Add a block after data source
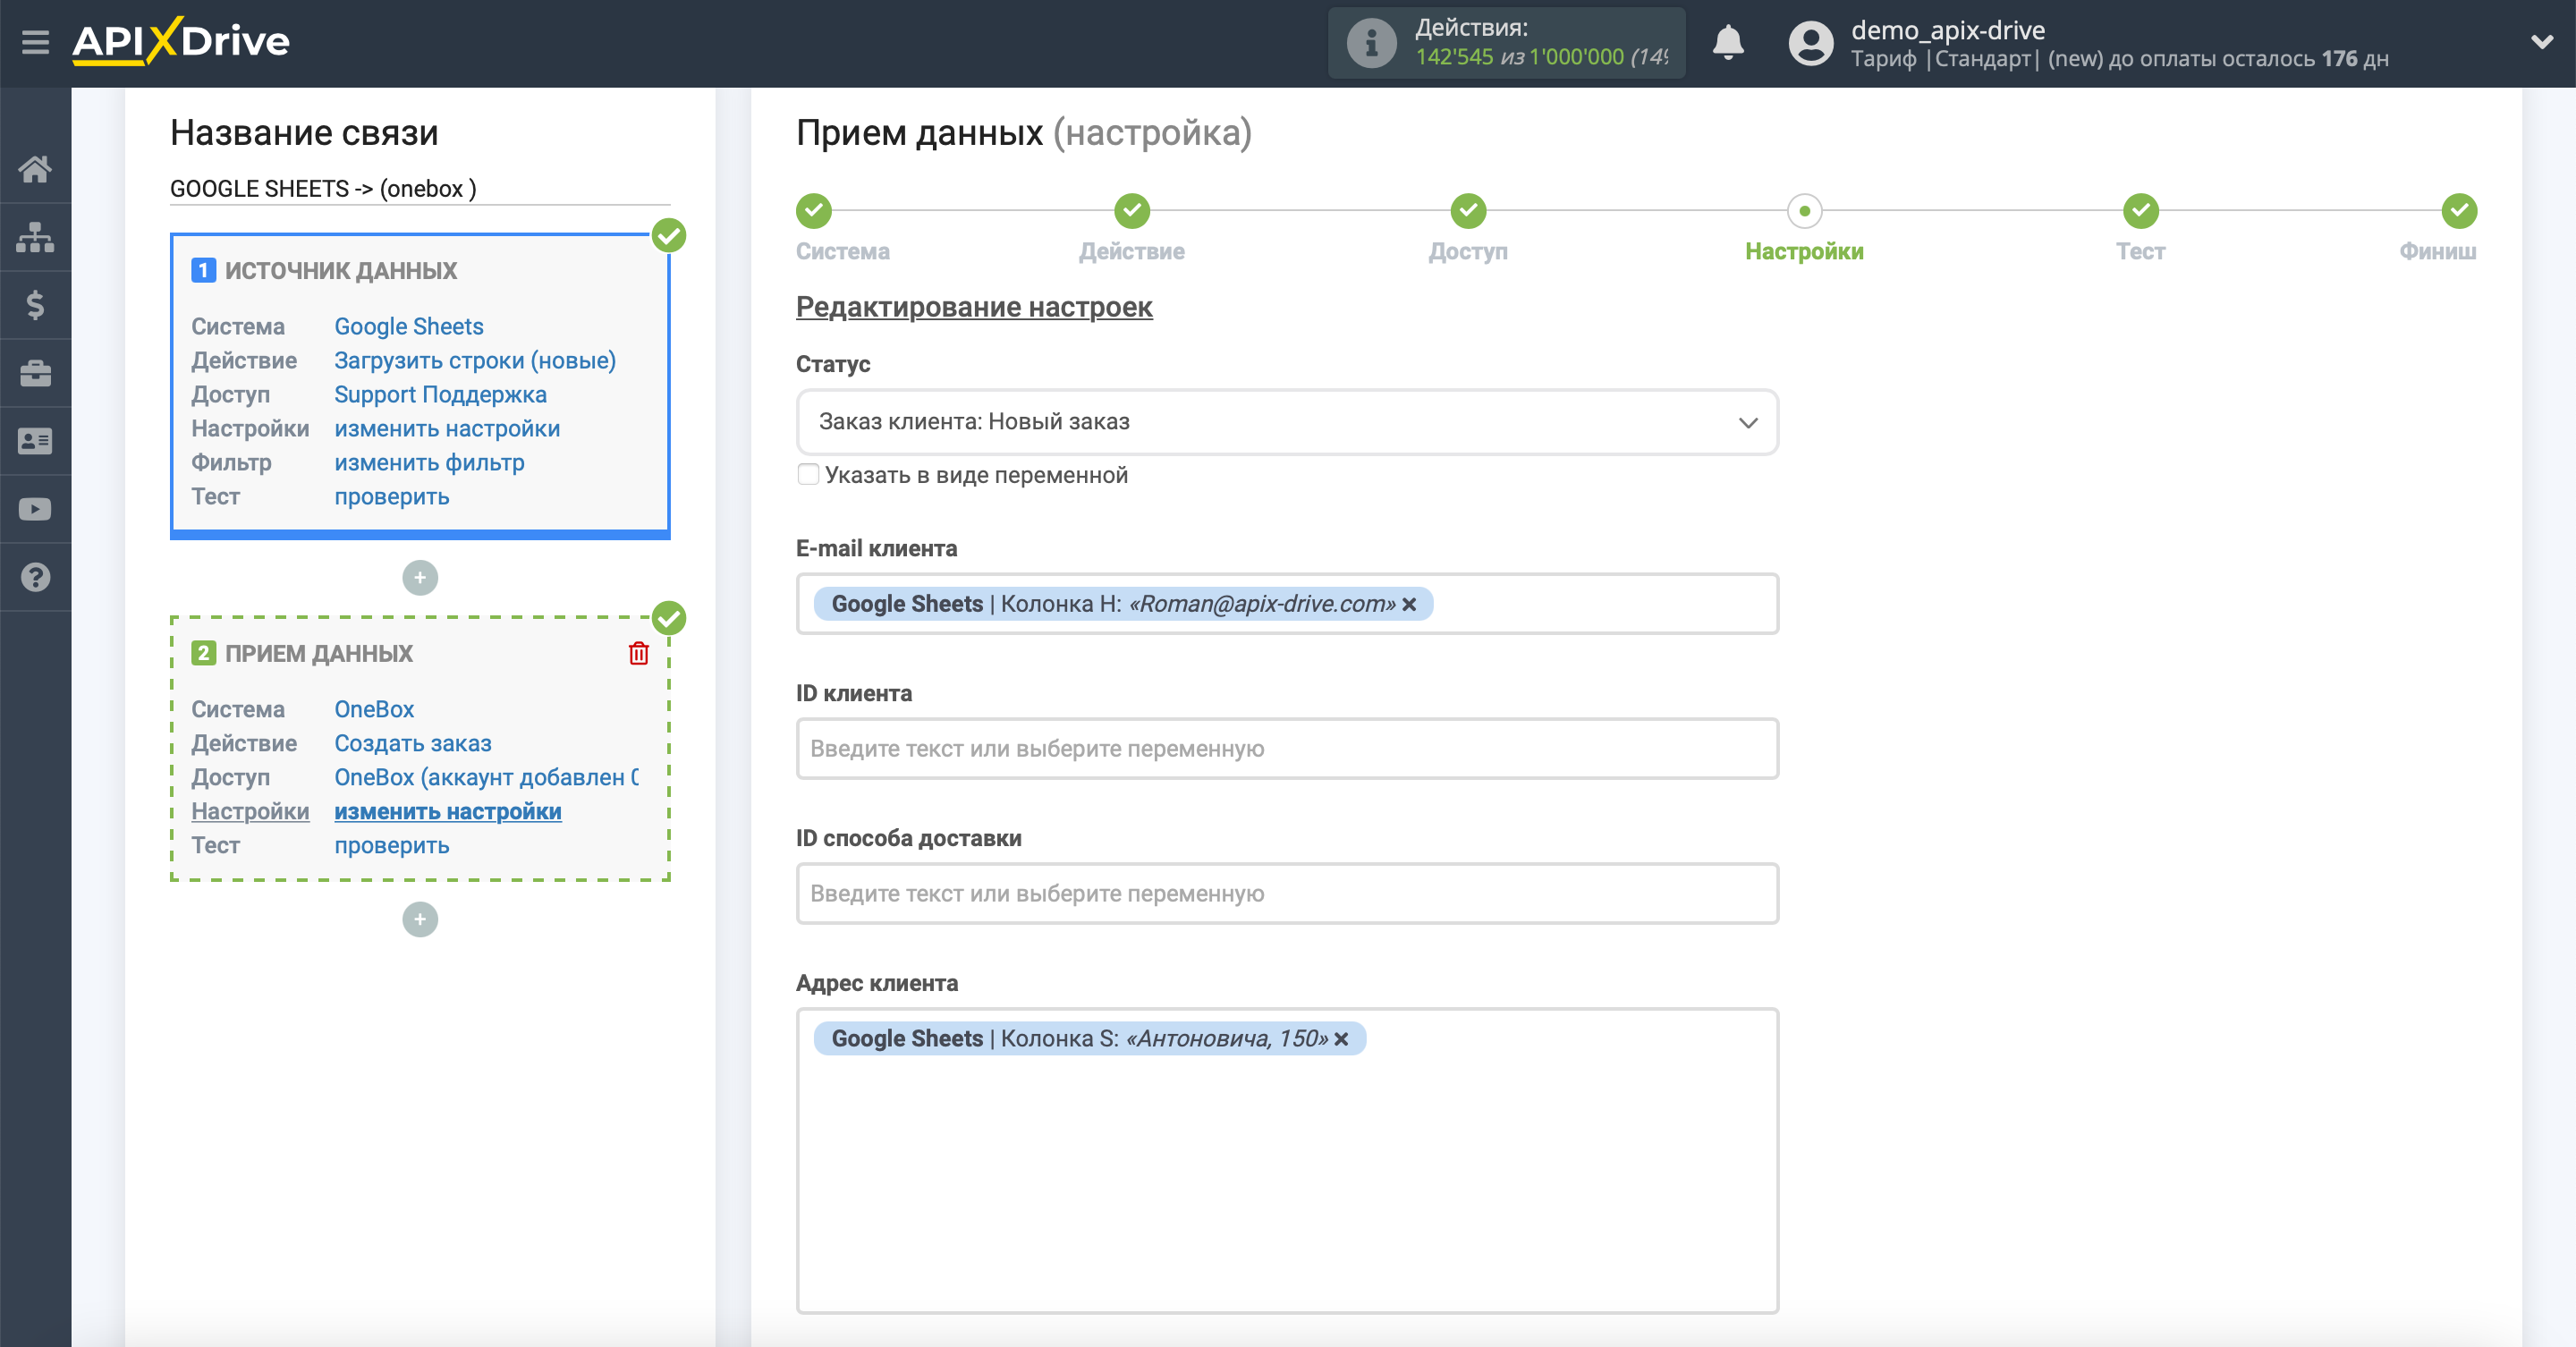The image size is (2576, 1347). tap(420, 577)
